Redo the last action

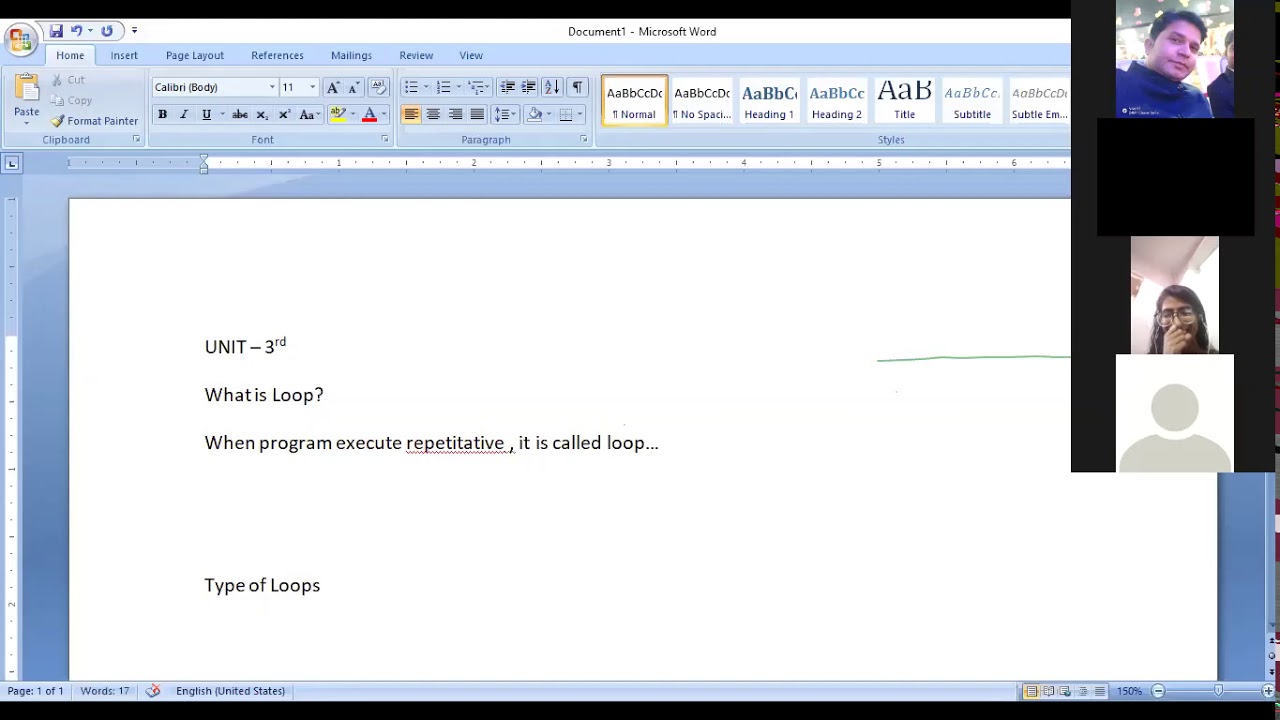(107, 31)
